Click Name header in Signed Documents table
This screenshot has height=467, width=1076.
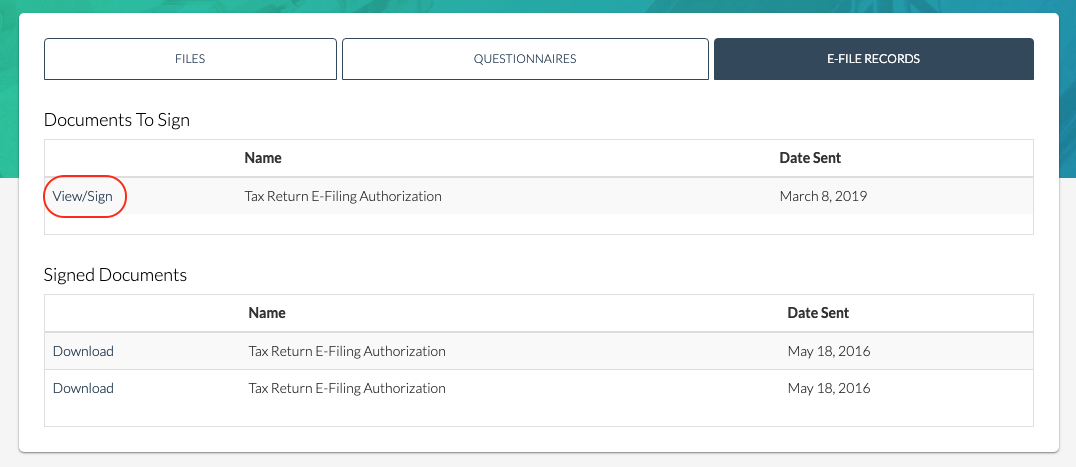(267, 313)
